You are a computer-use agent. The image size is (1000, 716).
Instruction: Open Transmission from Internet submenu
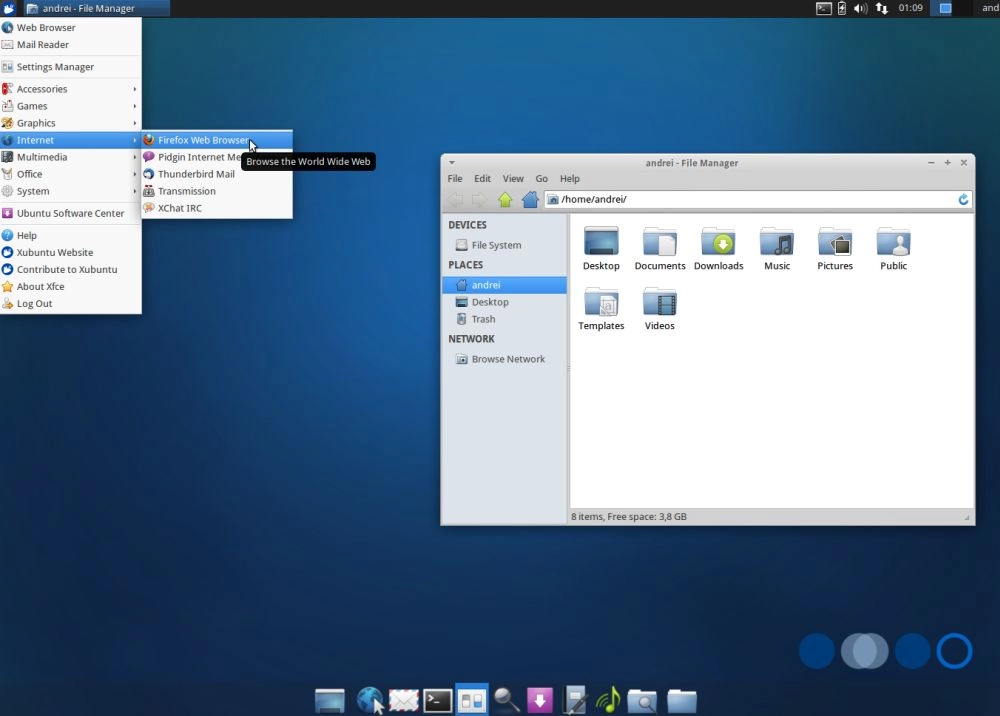coord(217,191)
